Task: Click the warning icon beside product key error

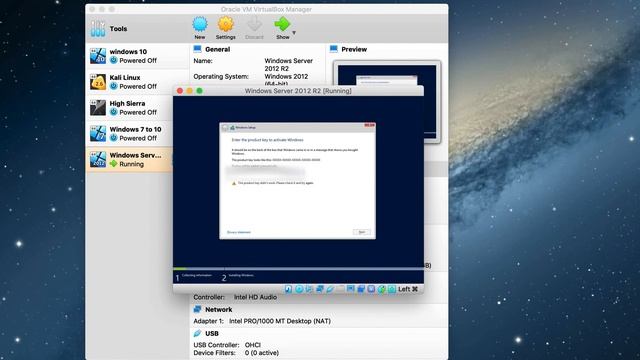Action: [x=234, y=183]
